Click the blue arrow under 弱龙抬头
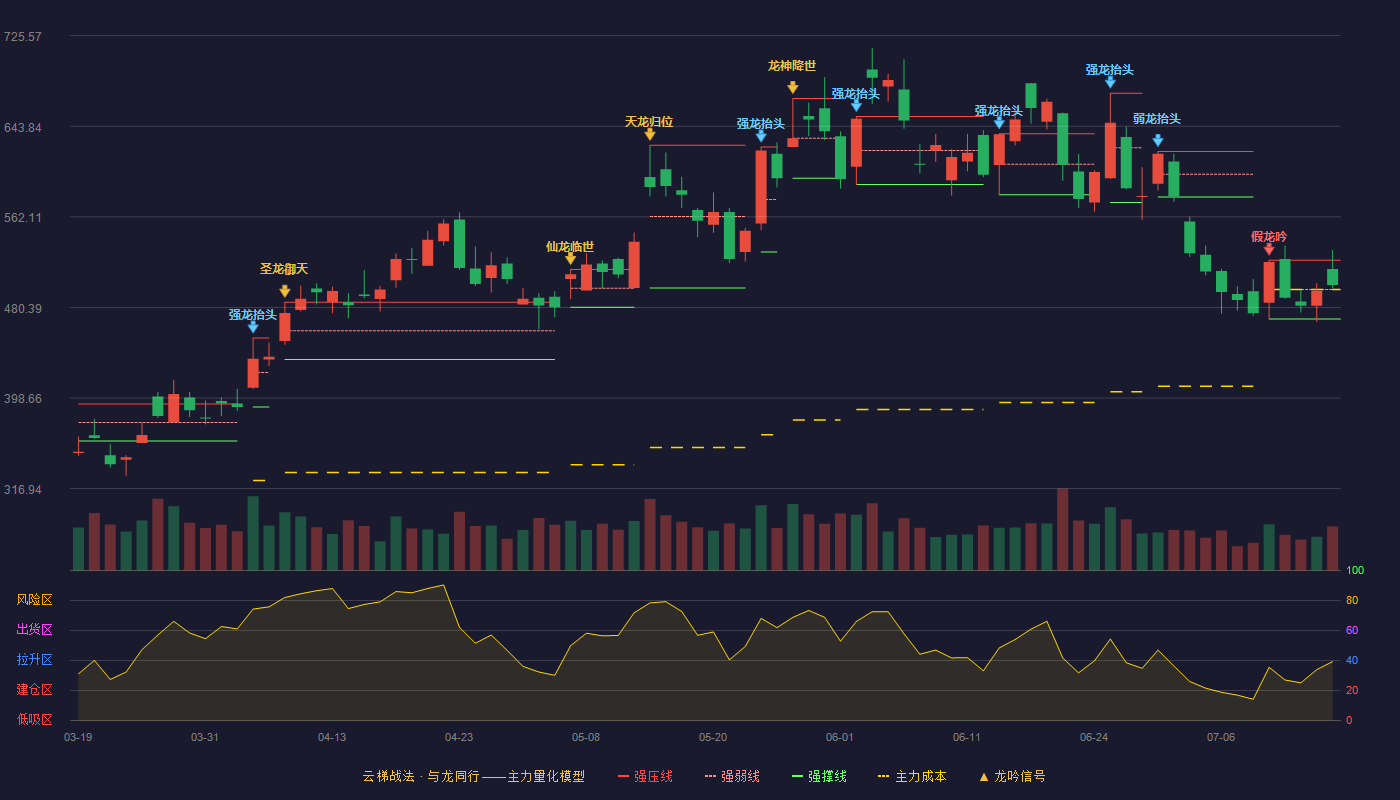 click(1158, 141)
